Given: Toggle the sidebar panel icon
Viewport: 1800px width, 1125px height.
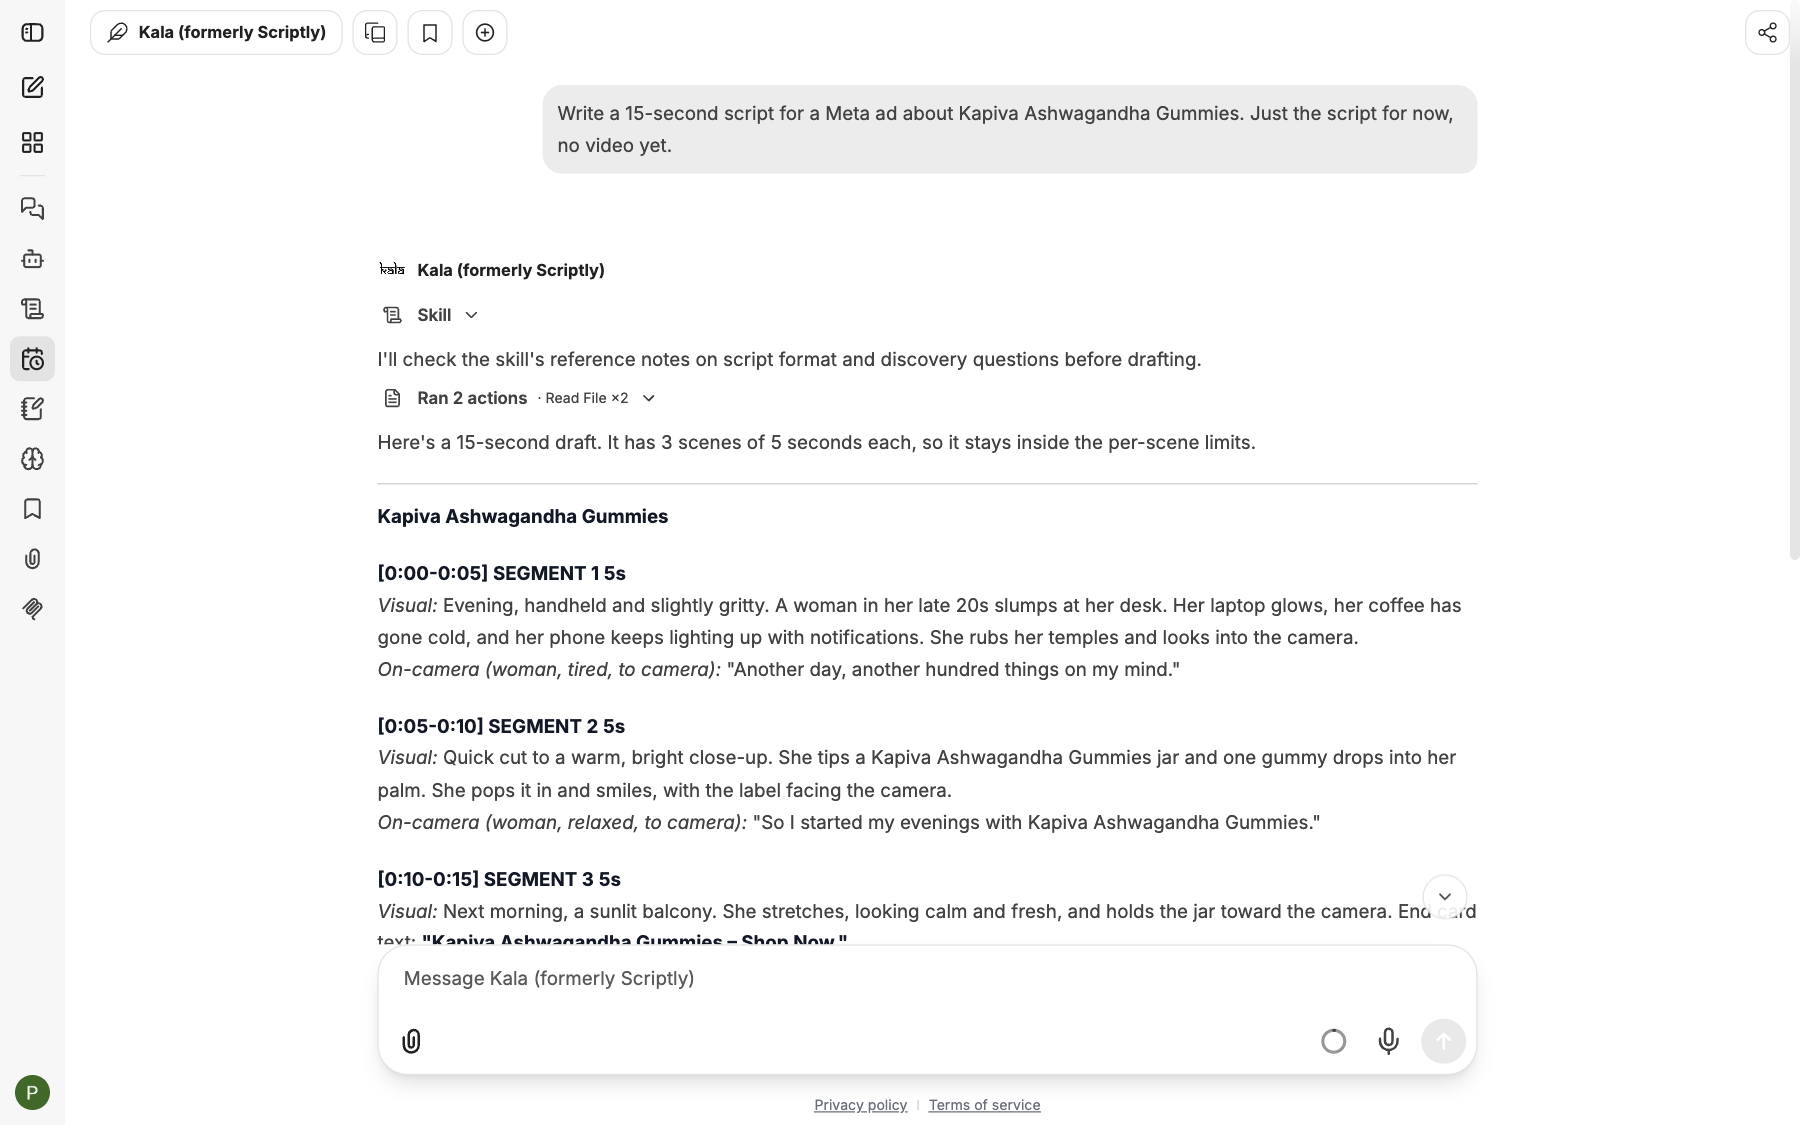Looking at the screenshot, I should tap(32, 33).
